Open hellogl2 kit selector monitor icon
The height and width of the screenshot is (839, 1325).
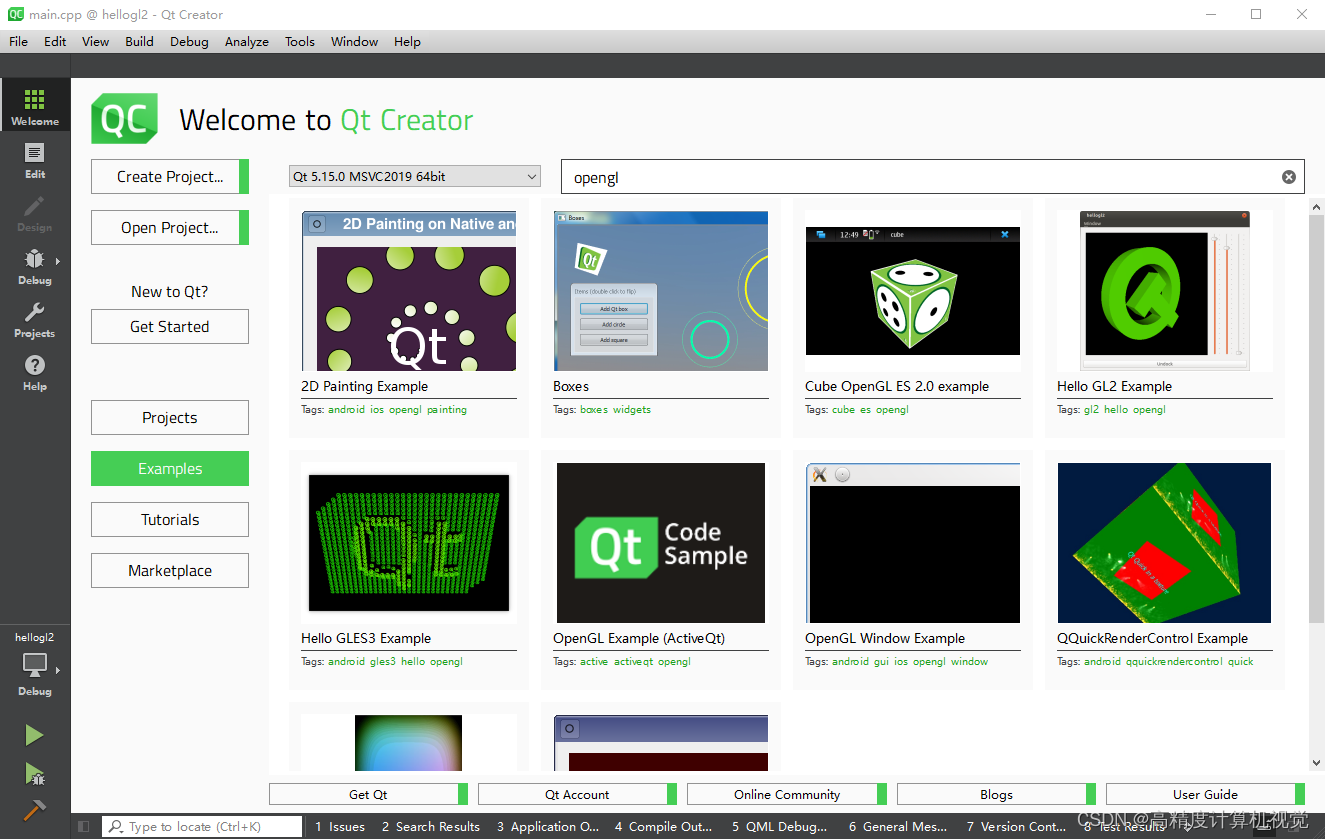[x=35, y=664]
